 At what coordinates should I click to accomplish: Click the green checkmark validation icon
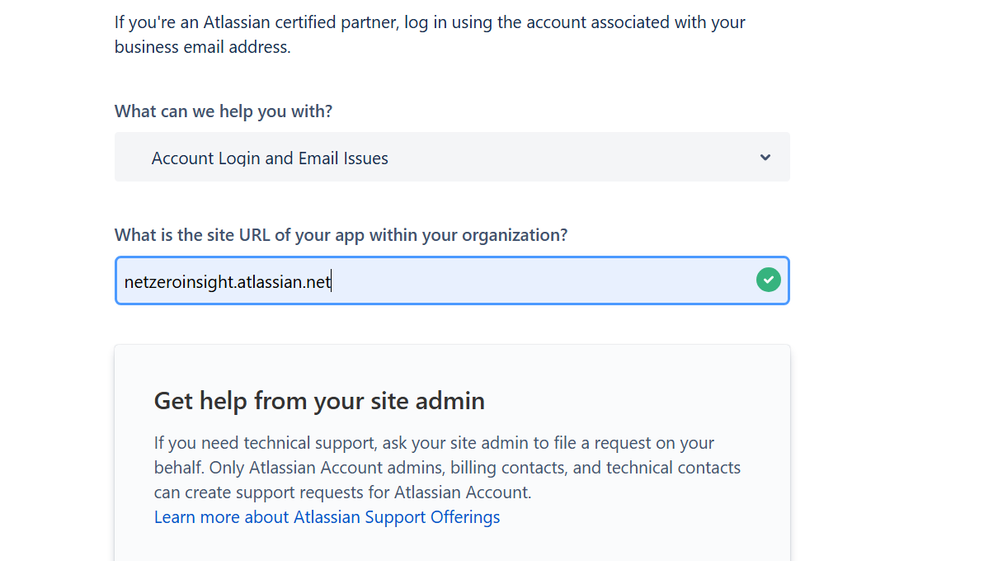point(768,281)
